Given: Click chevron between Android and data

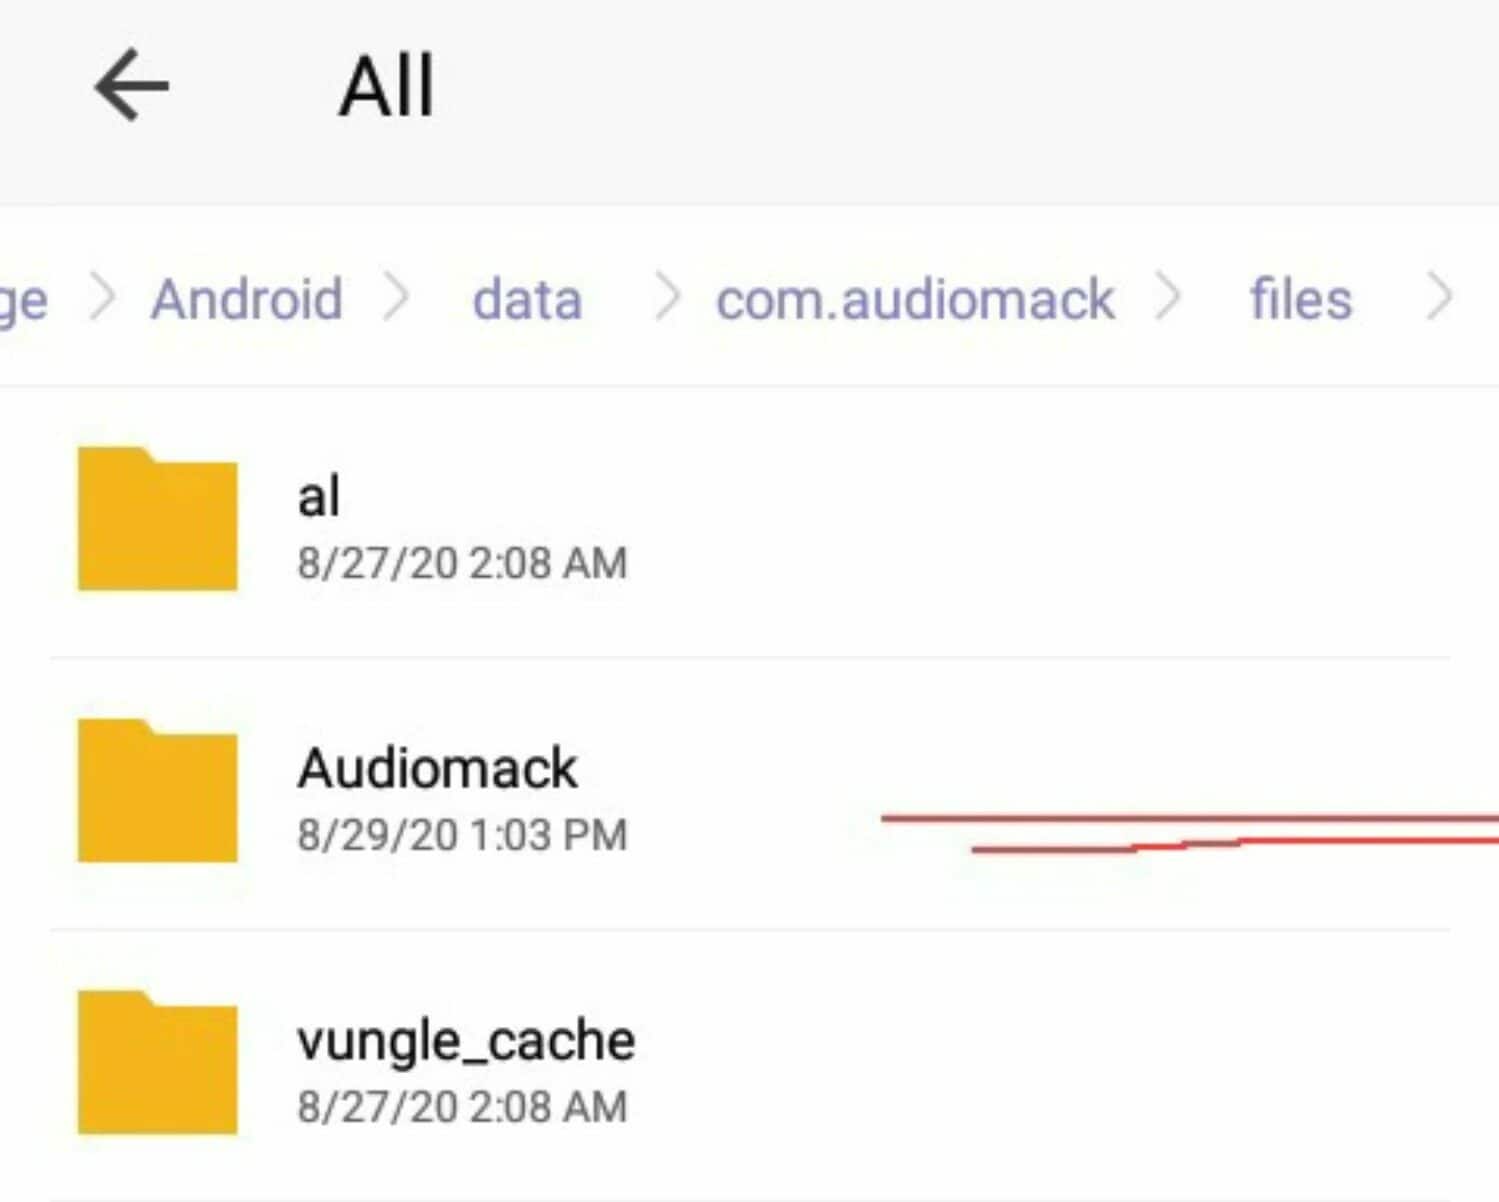Looking at the screenshot, I should (397, 297).
